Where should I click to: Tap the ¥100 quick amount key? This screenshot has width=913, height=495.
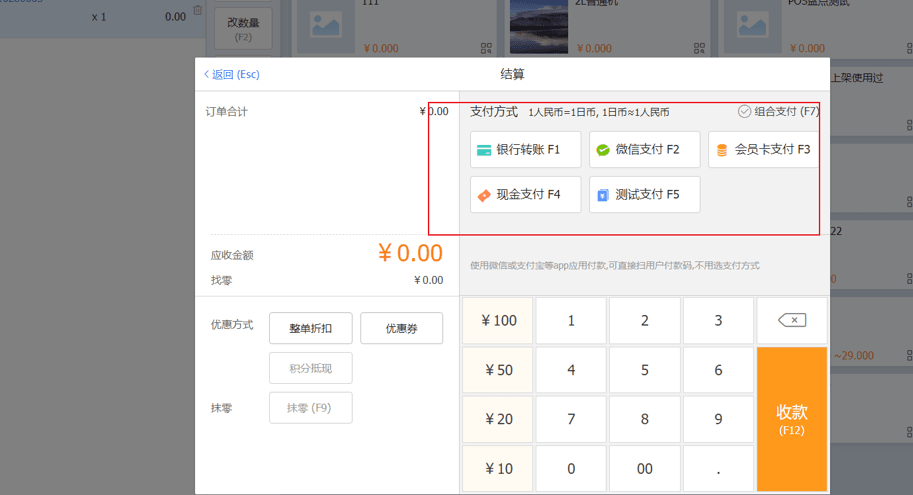[x=498, y=321]
